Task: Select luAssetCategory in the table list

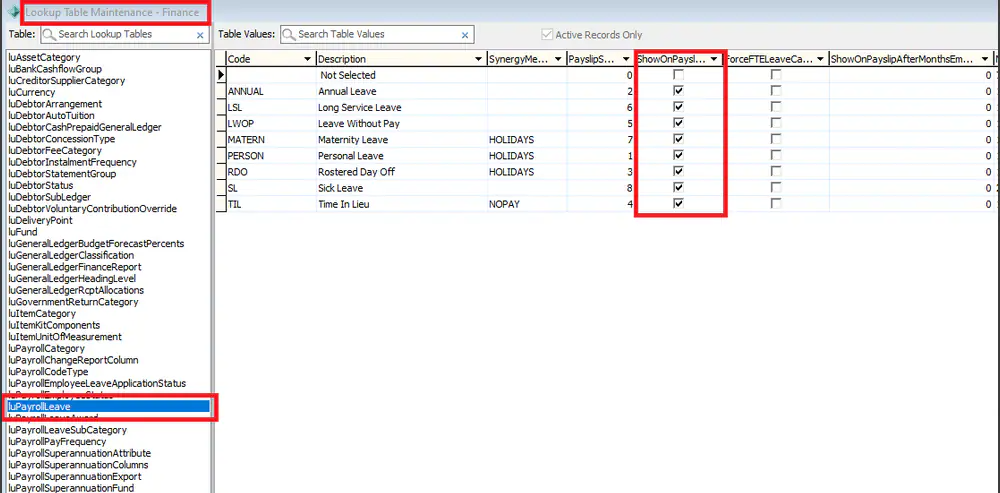Action: point(44,57)
